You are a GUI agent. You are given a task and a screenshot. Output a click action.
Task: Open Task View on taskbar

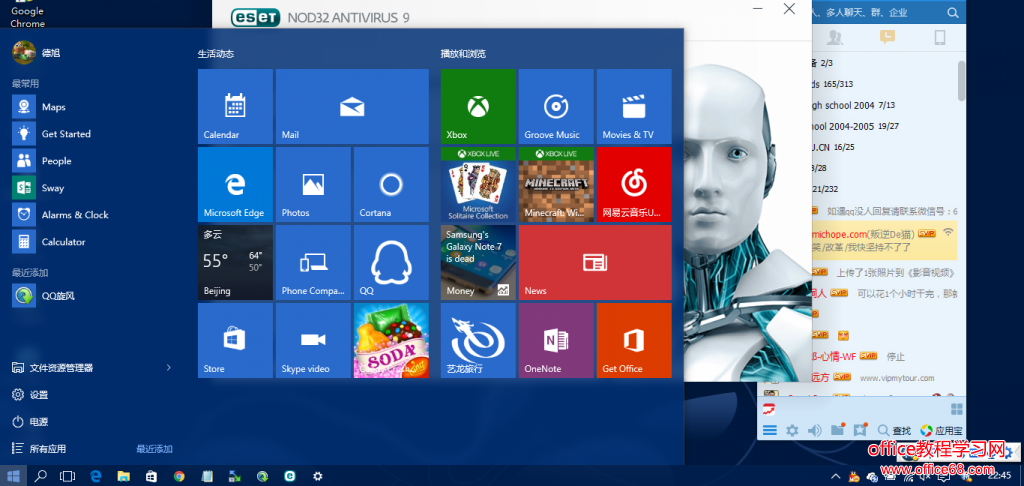[68, 476]
